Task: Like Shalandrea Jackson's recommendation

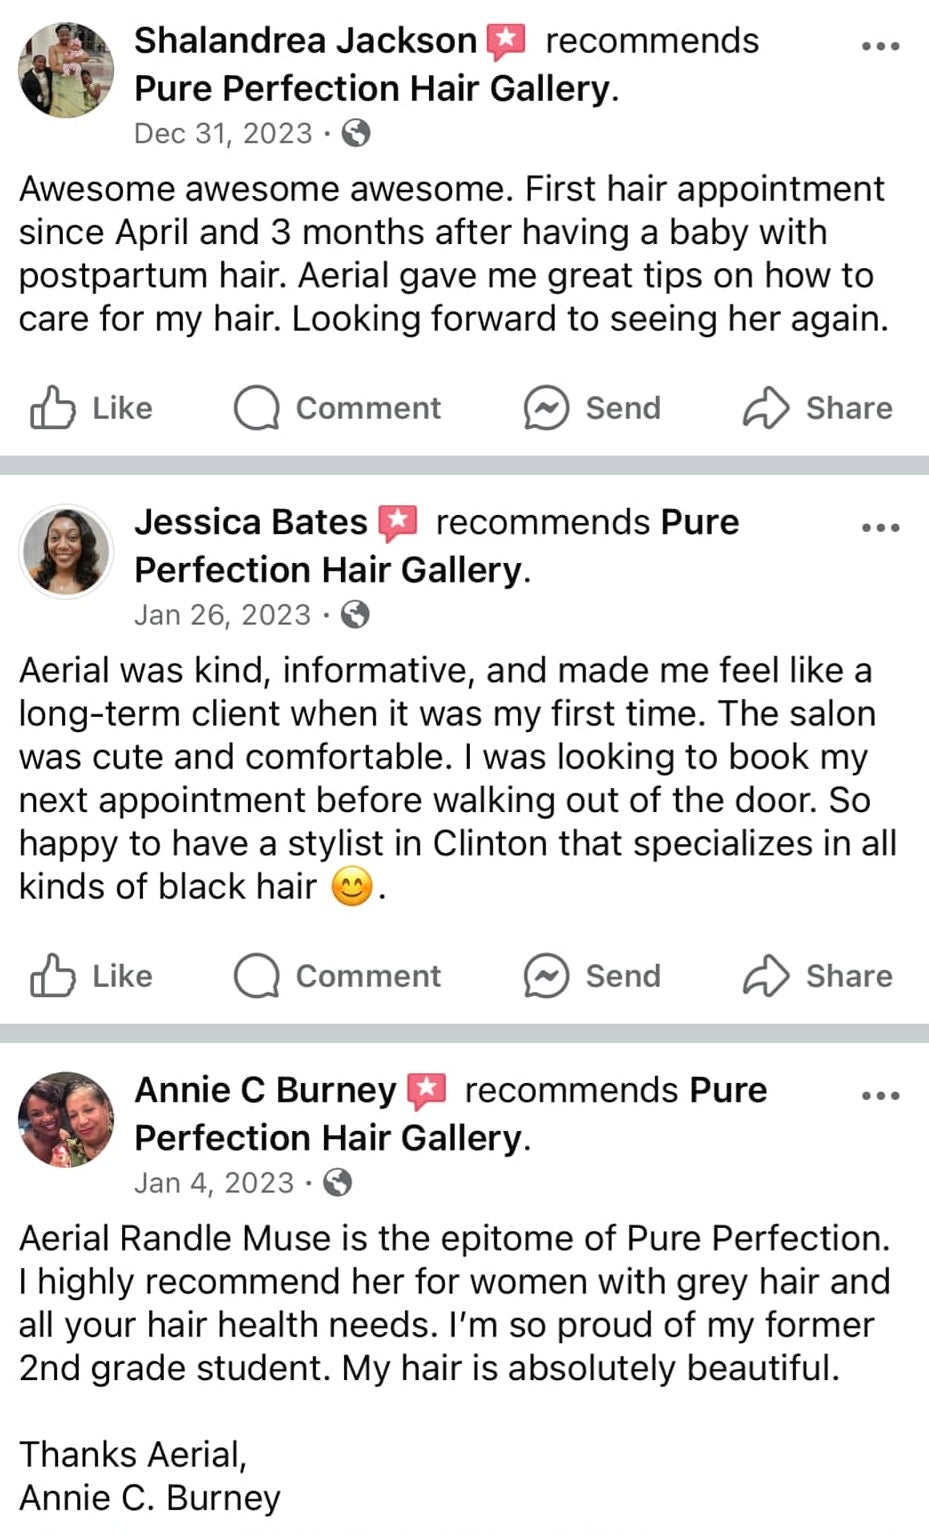Action: 91,408
